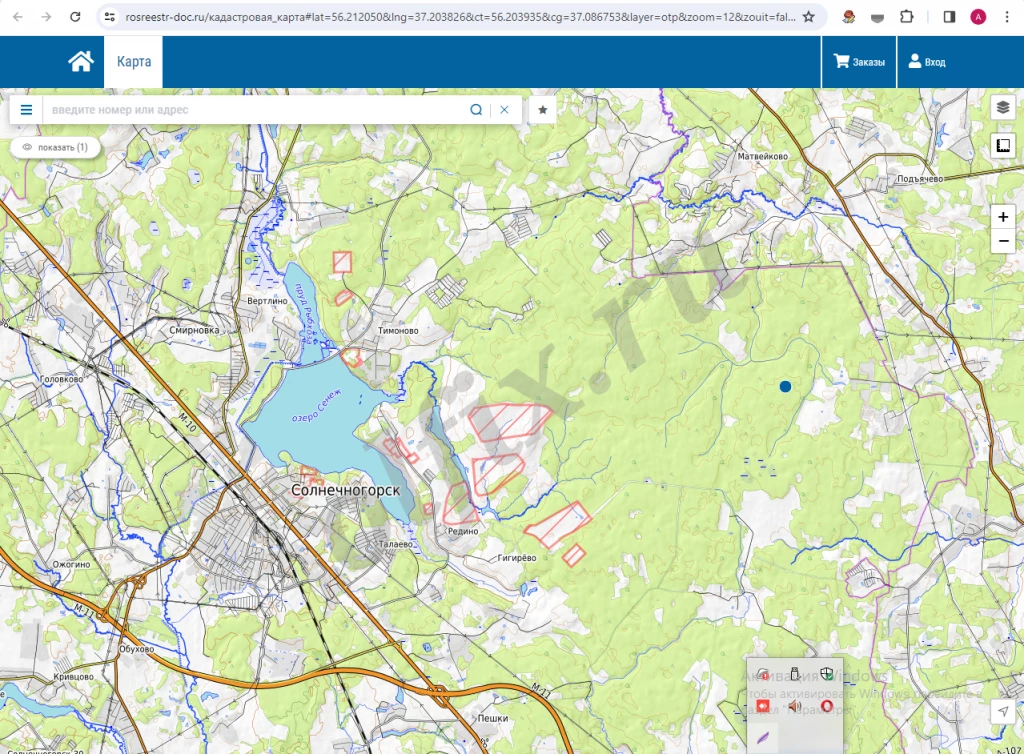Open the hamburger menu beside search field

[26, 110]
